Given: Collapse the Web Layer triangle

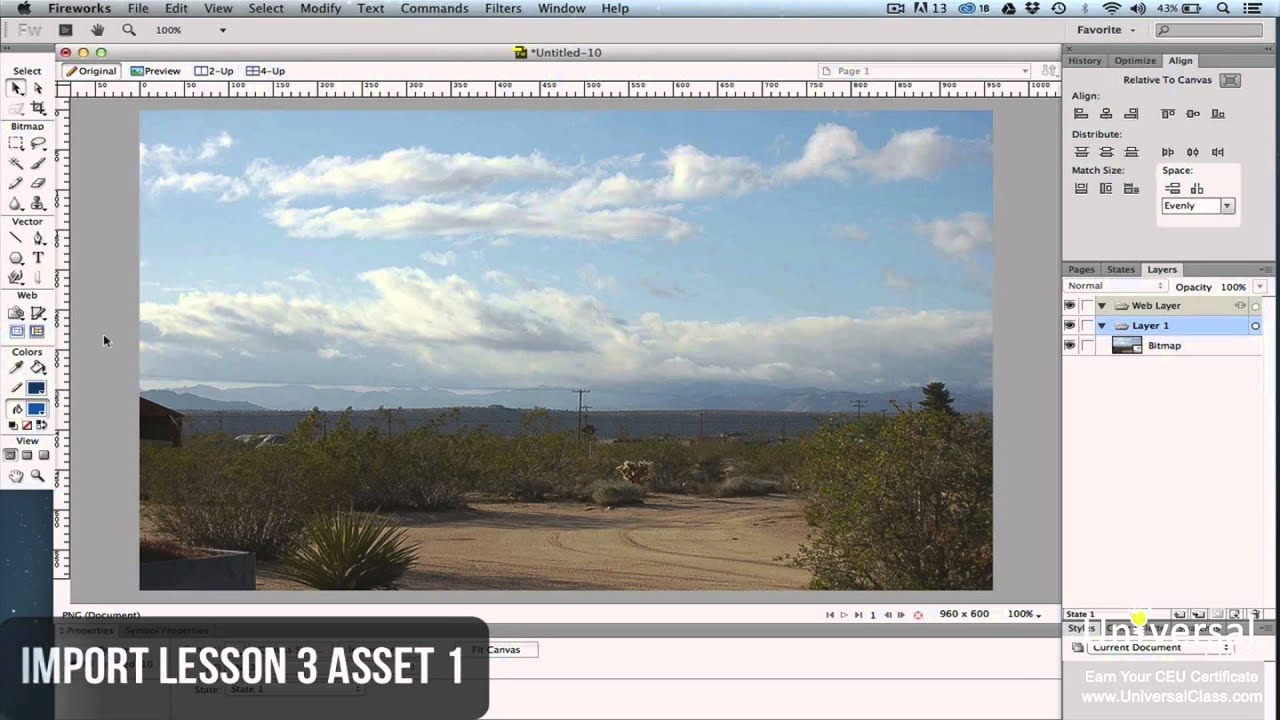Looking at the screenshot, I should (1102, 306).
